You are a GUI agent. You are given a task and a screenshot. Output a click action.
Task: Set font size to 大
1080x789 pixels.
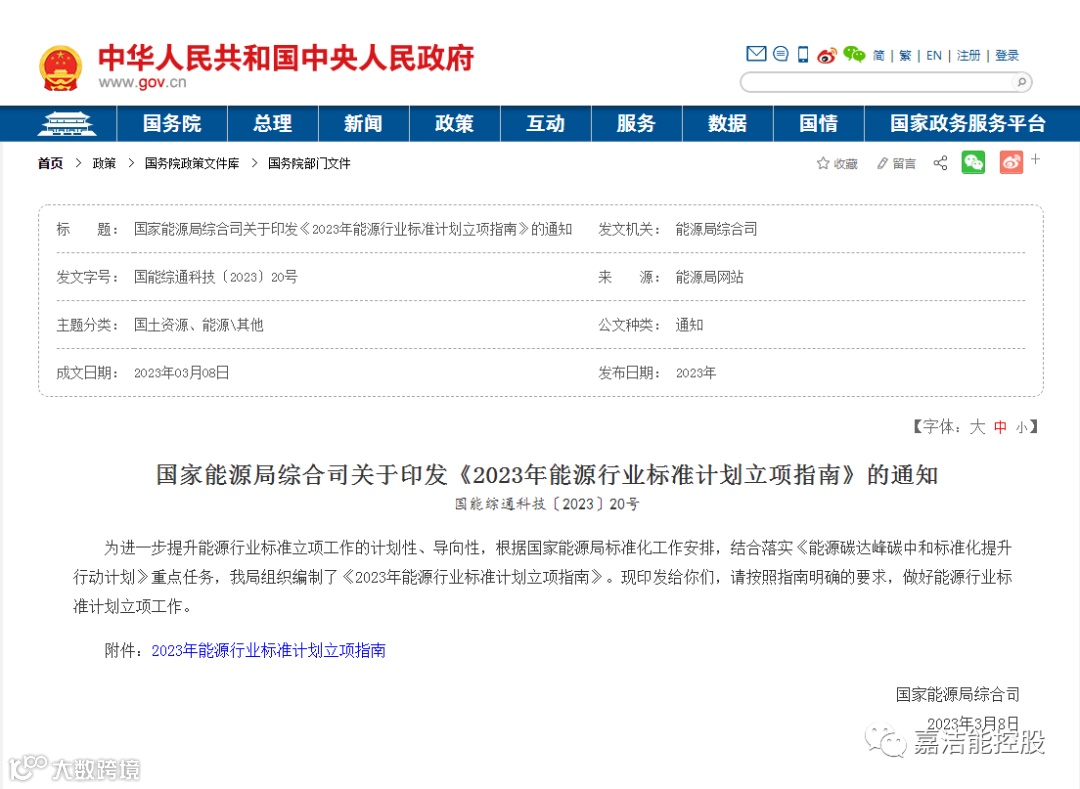click(977, 427)
